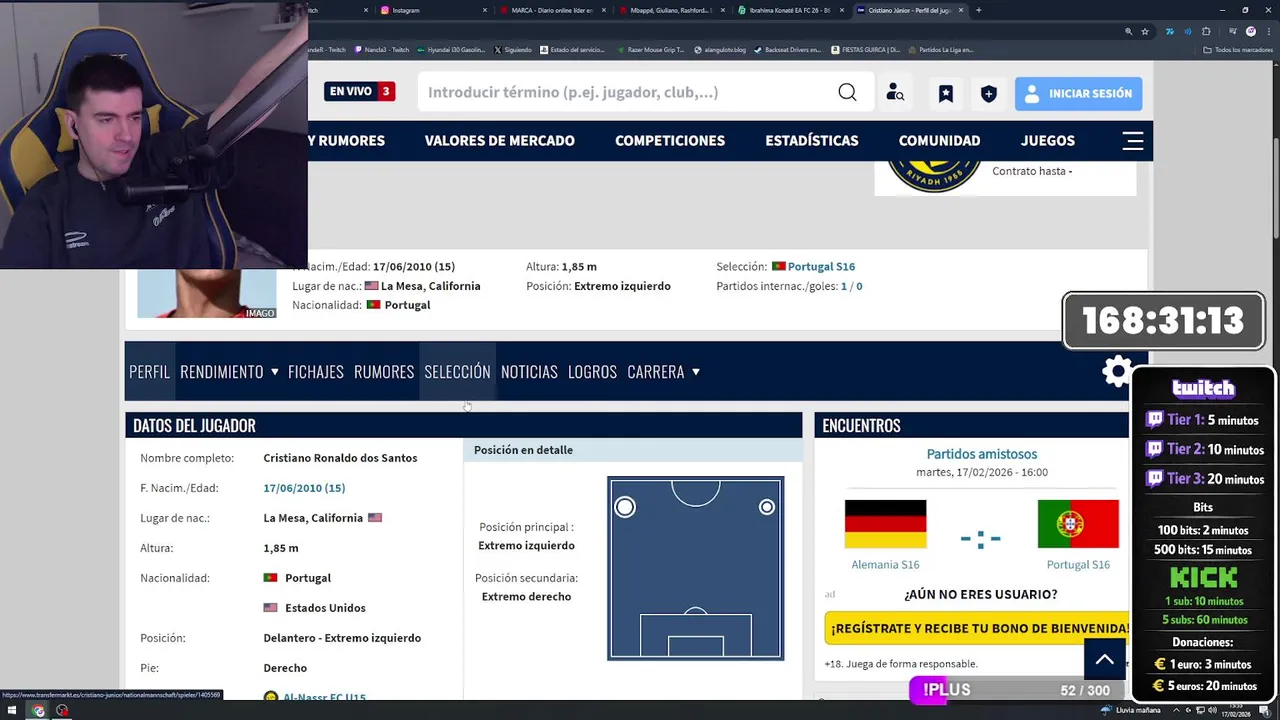Viewport: 1280px width, 720px height.
Task: Open the PERFIL tab
Action: [150, 371]
